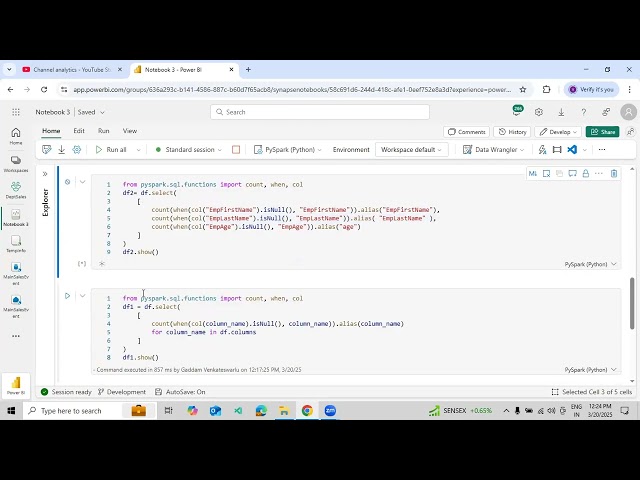This screenshot has width=640, height=480.
Task: Open Workspaces in the left sidebar
Action: click(16, 164)
